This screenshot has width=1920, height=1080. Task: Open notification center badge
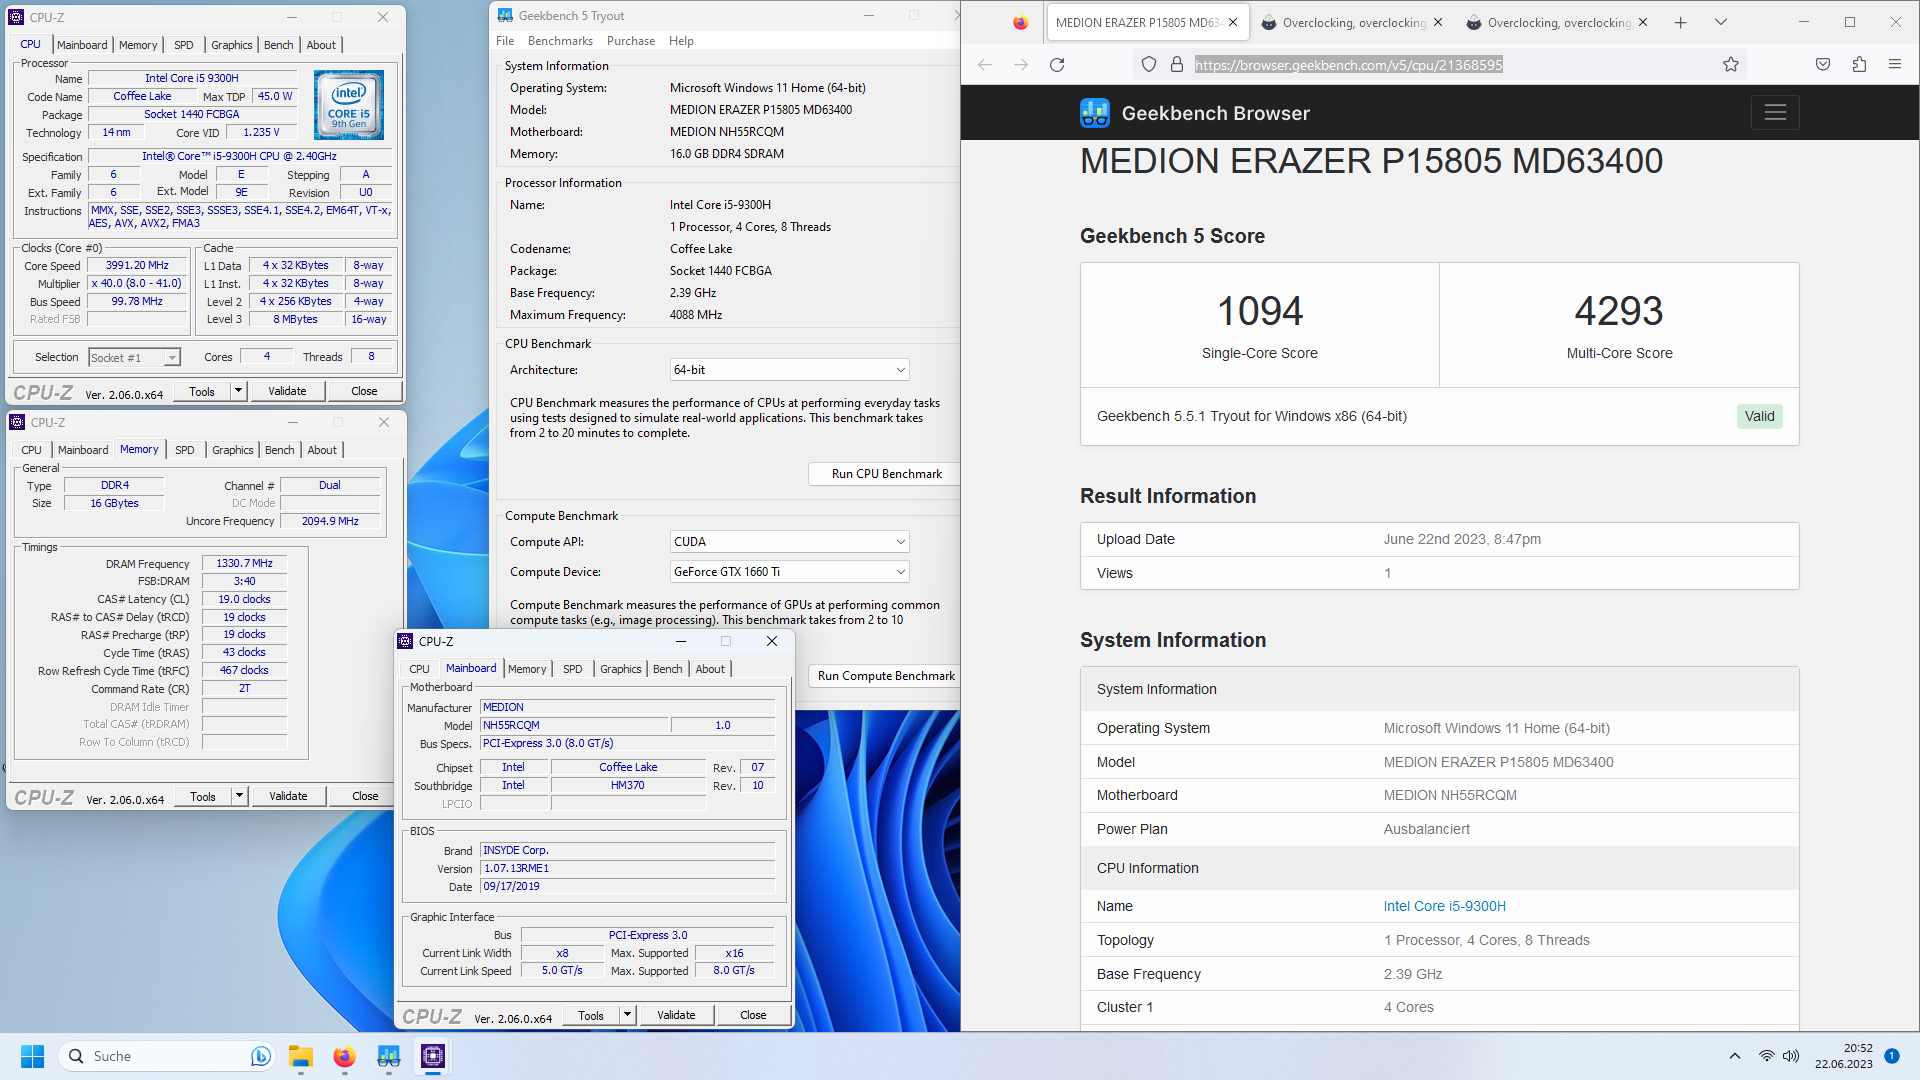click(1892, 1056)
